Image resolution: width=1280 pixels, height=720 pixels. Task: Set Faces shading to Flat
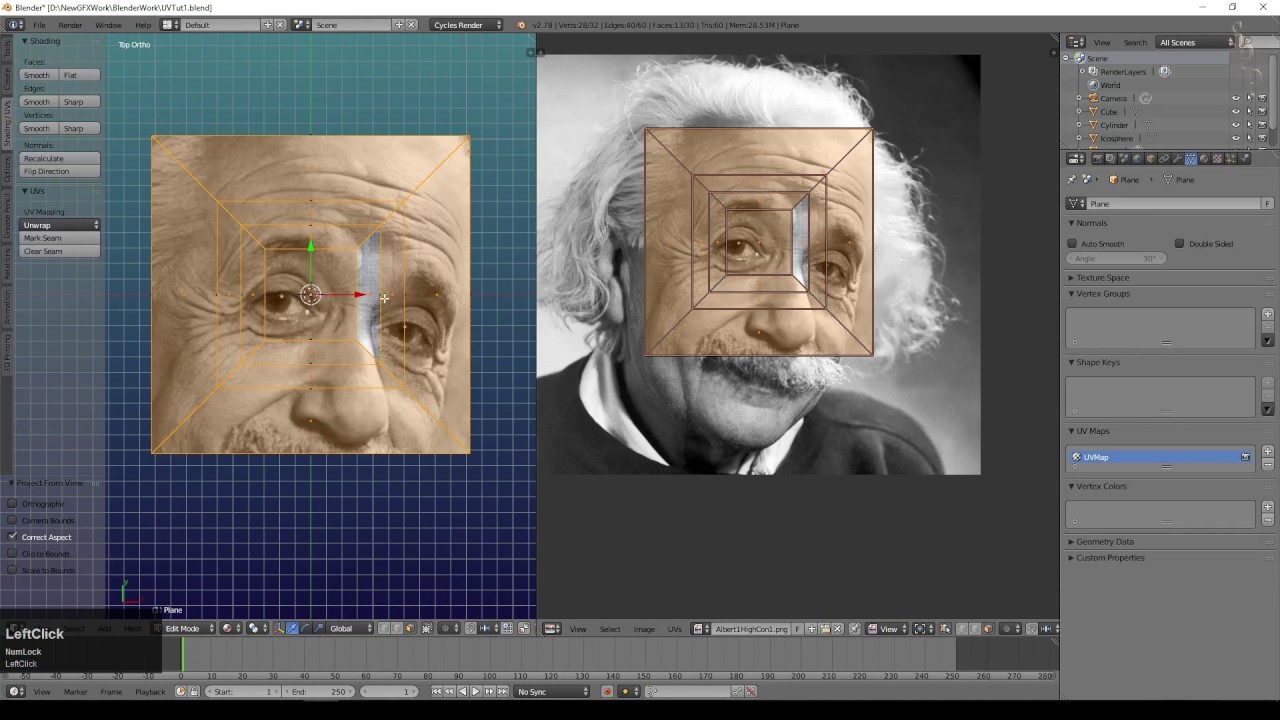click(80, 75)
